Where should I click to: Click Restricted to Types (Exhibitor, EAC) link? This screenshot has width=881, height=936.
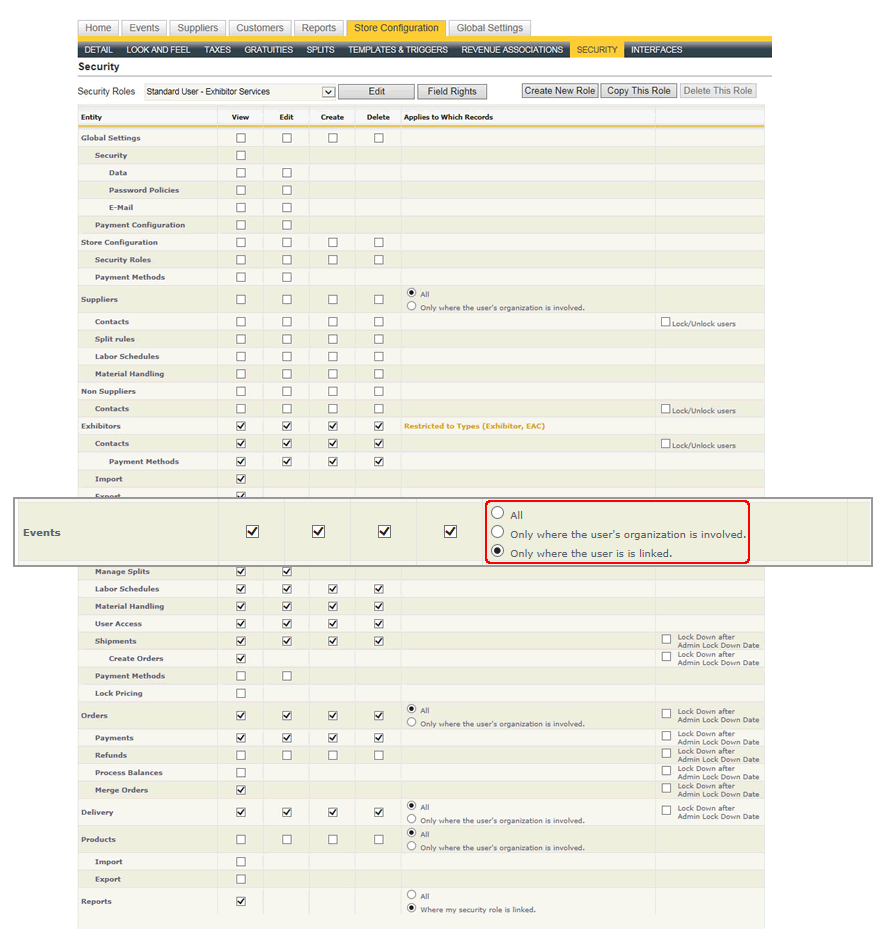click(474, 426)
